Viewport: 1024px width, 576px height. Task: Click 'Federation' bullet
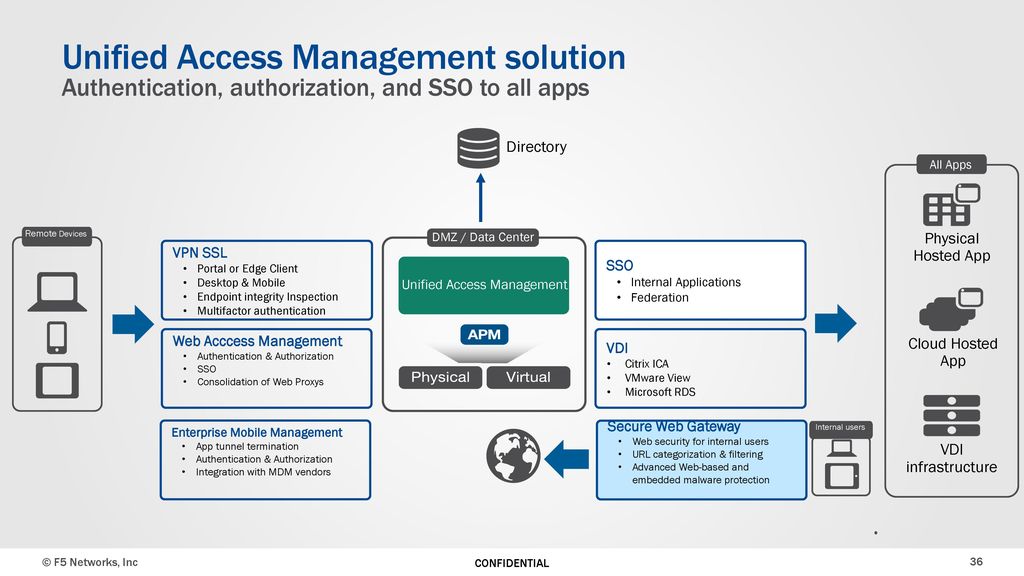(660, 298)
